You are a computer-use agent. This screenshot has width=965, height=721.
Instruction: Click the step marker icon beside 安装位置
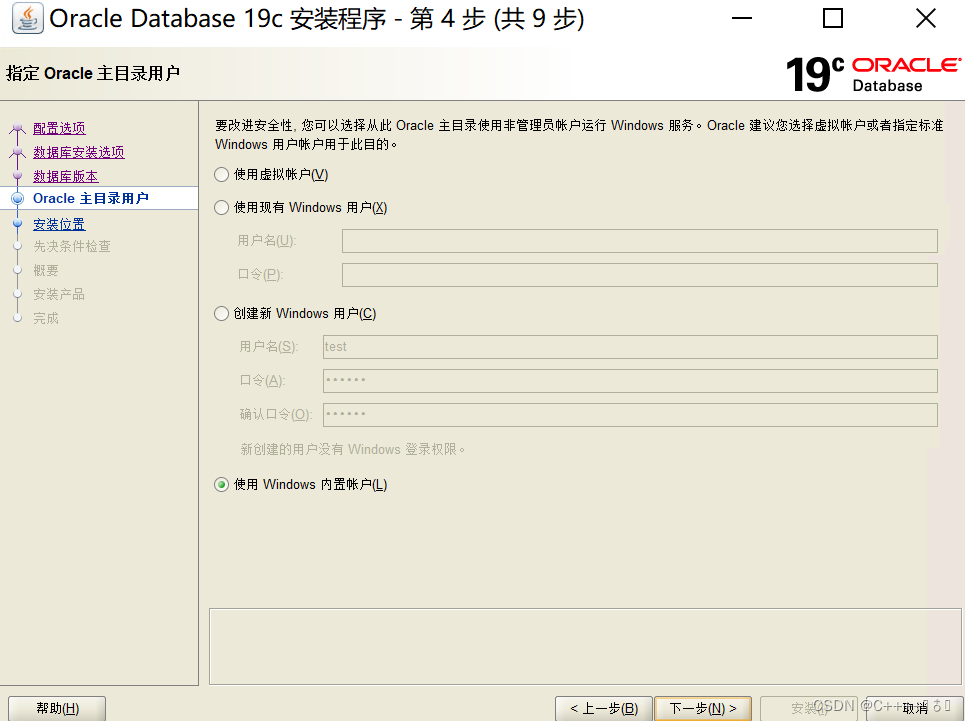point(18,225)
